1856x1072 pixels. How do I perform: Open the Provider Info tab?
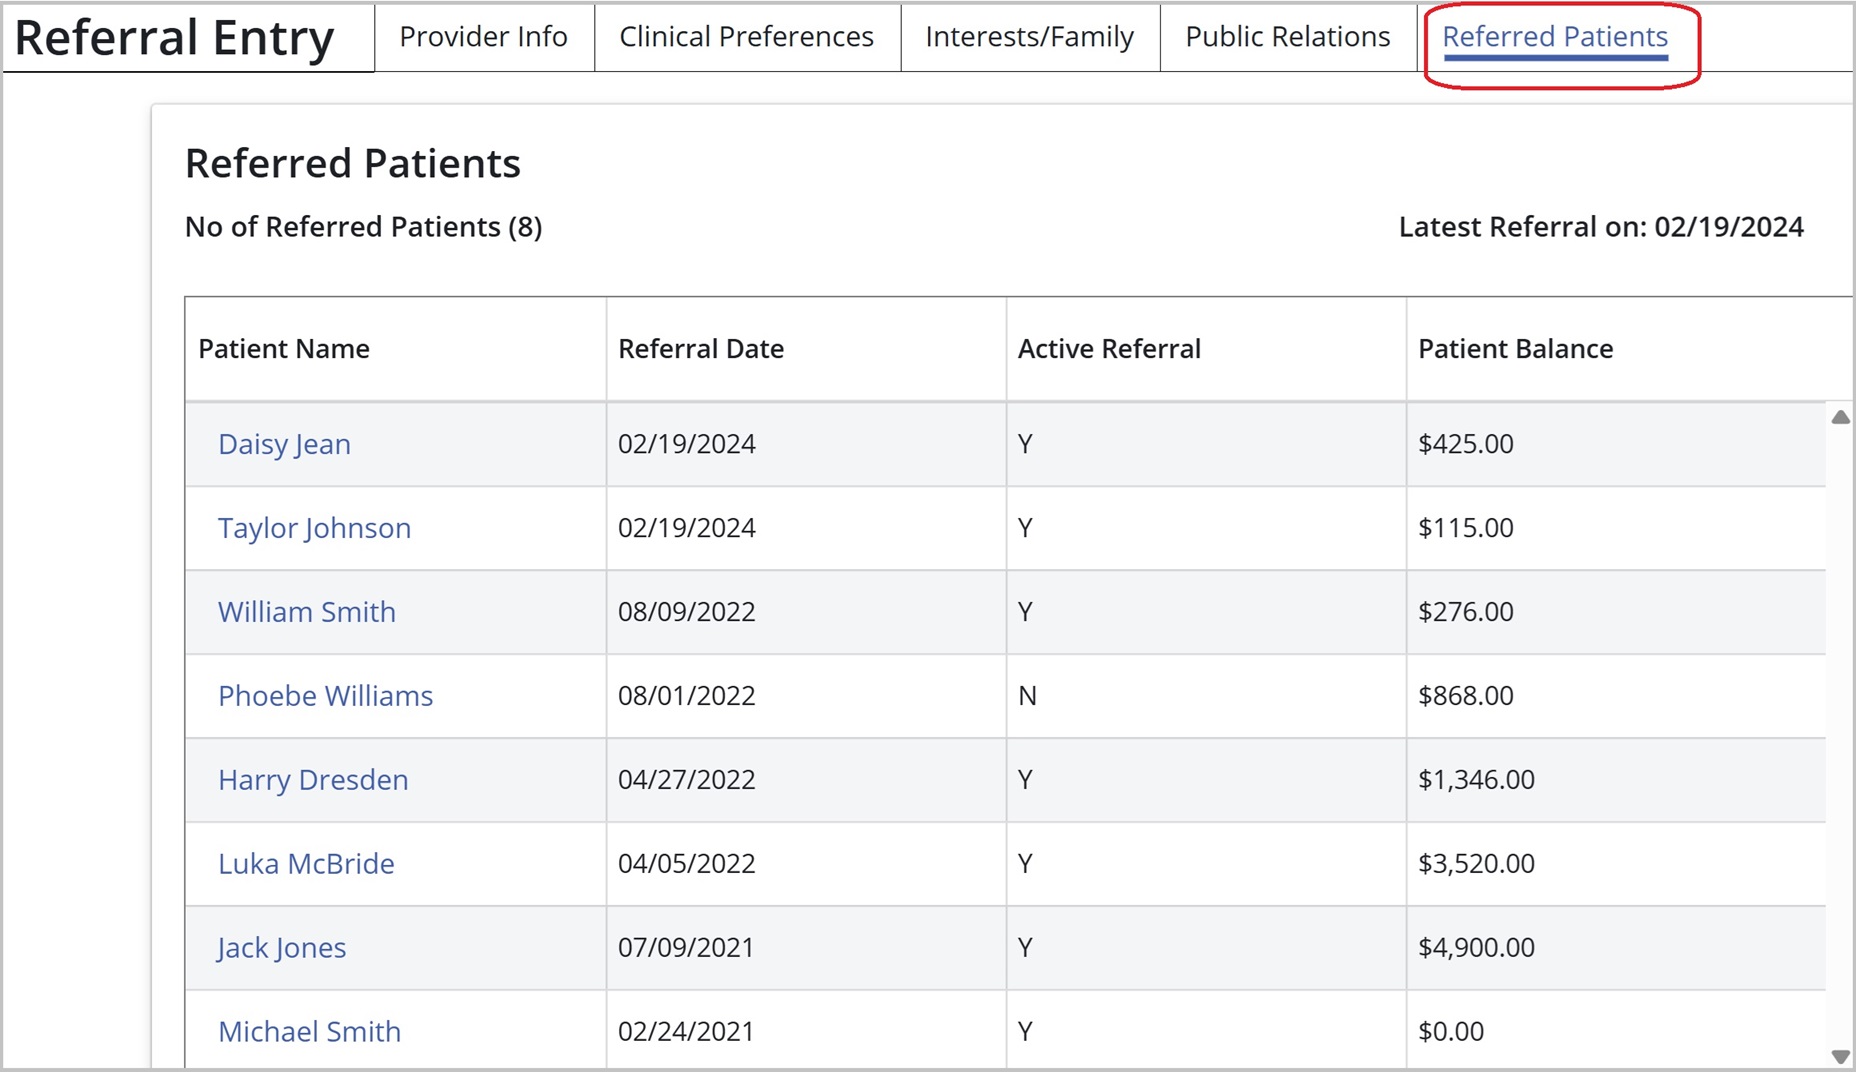point(483,37)
